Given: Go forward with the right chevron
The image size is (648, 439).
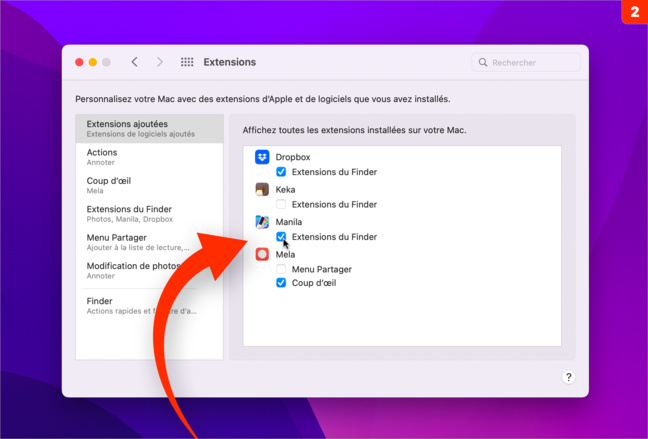Looking at the screenshot, I should pos(160,62).
